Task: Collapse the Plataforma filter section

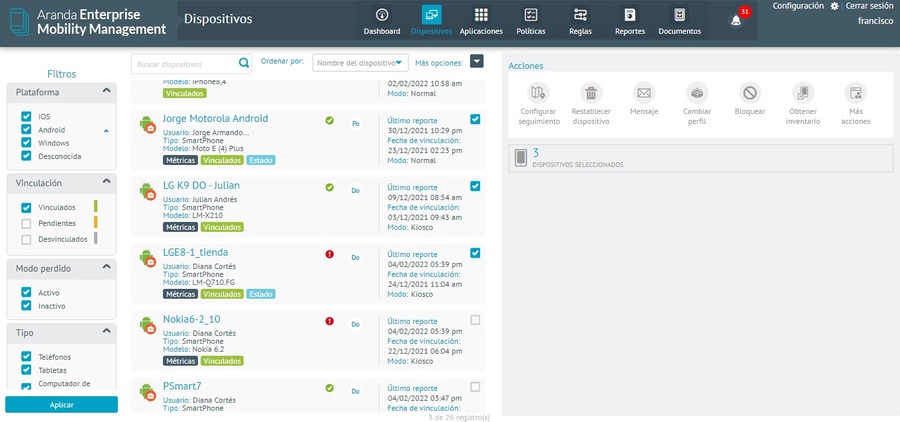Action: point(106,91)
